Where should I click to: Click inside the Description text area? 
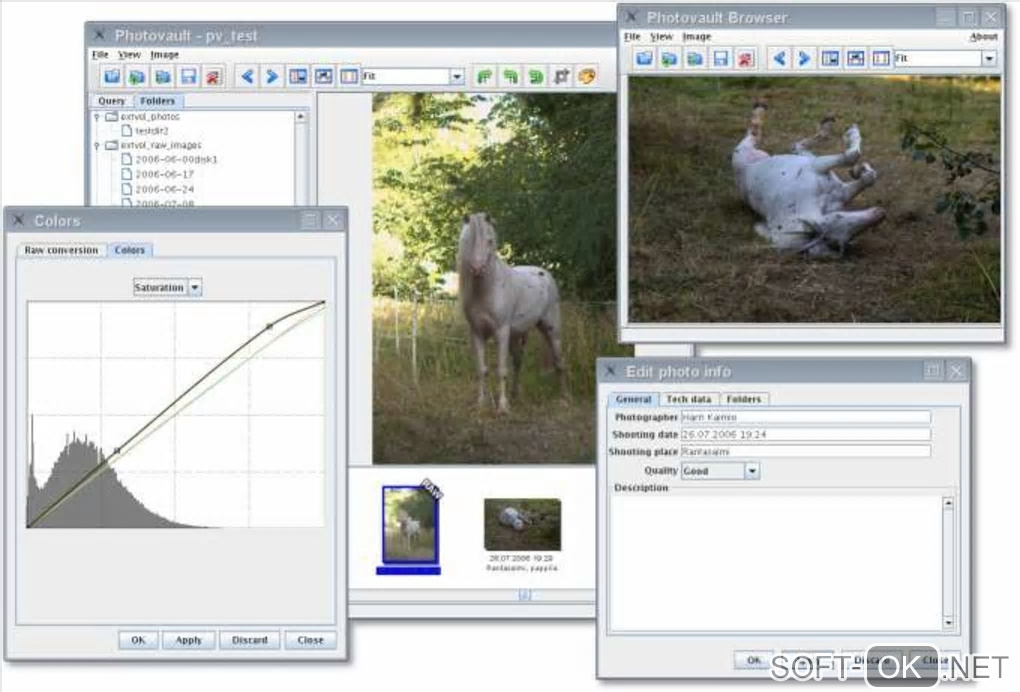pos(776,564)
